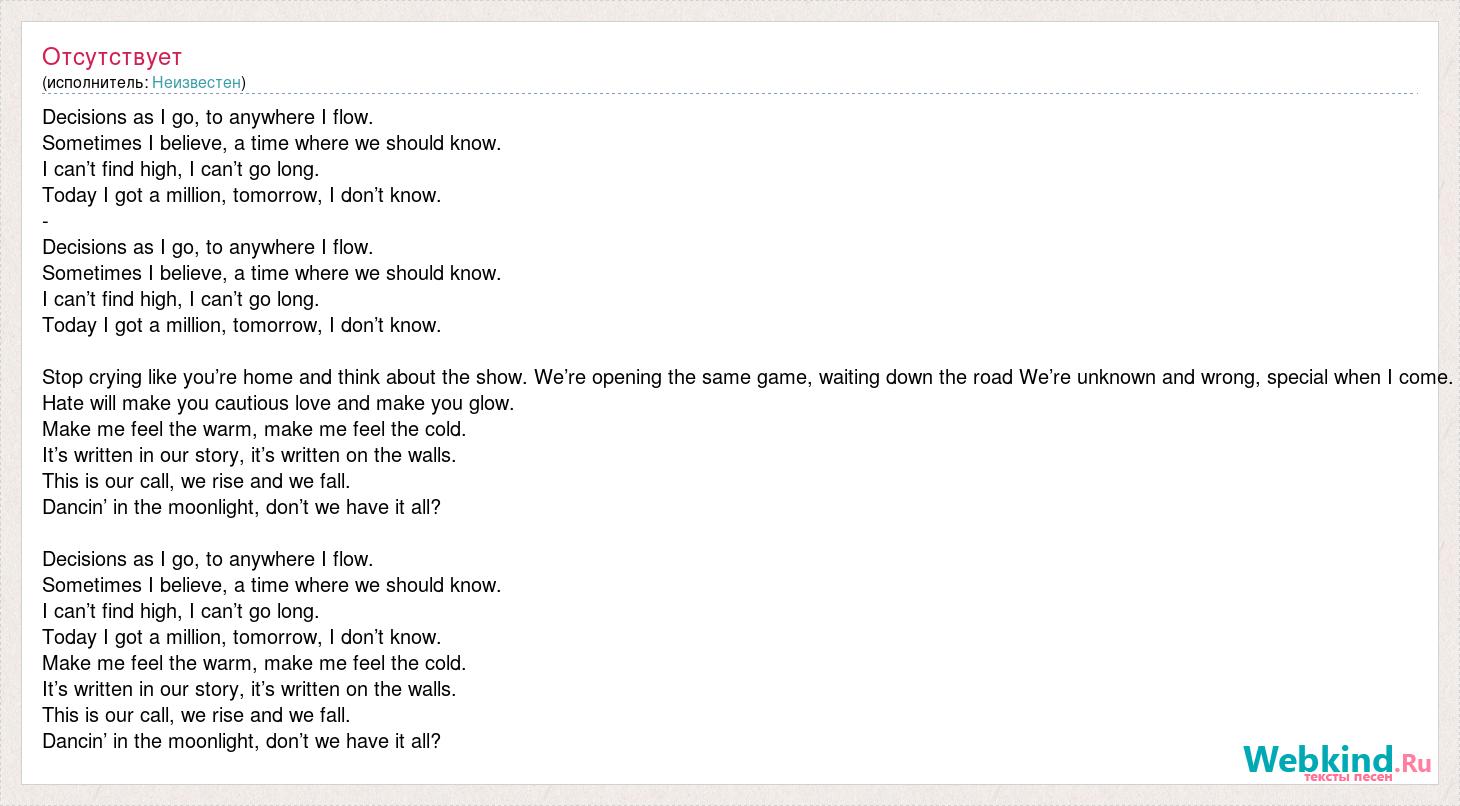Click the lyric 'Today I got a million' in first verse
The image size is (1460, 806).
(241, 195)
